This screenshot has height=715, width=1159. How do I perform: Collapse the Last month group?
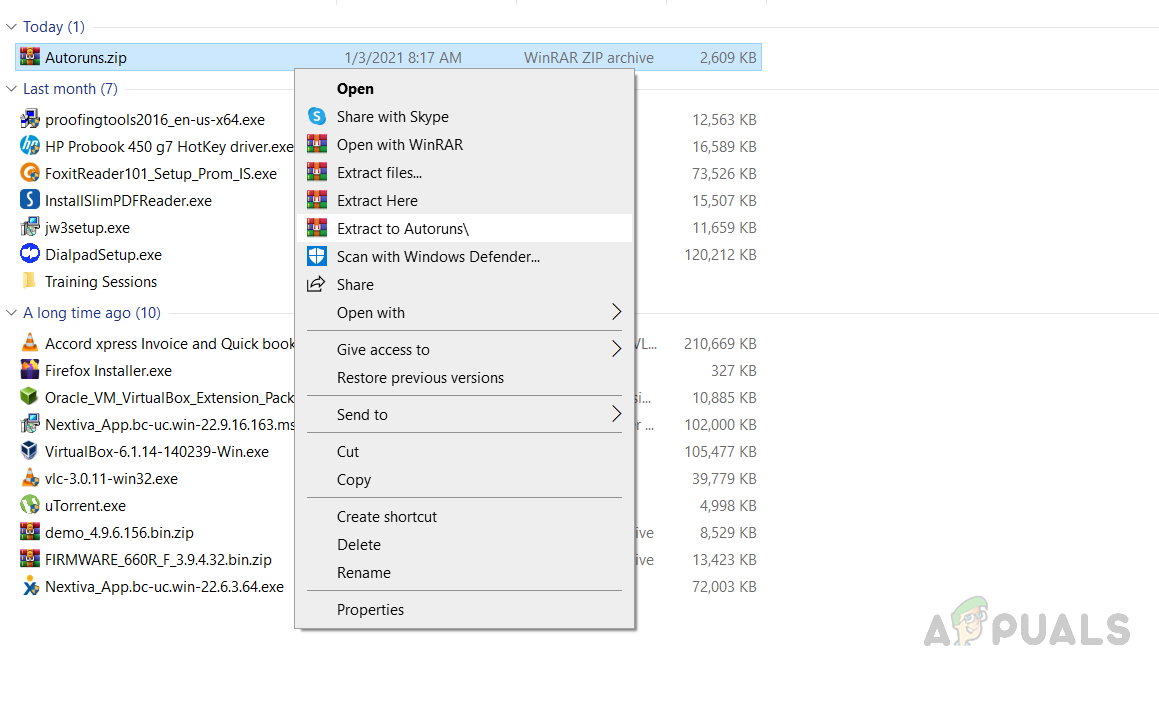pyautogui.click(x=12, y=89)
